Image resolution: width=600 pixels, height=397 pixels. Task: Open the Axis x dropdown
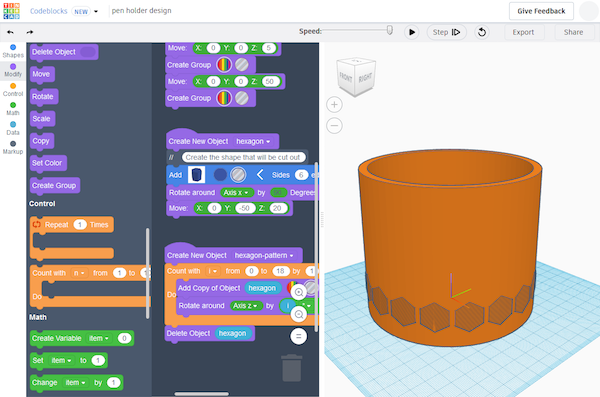click(236, 193)
